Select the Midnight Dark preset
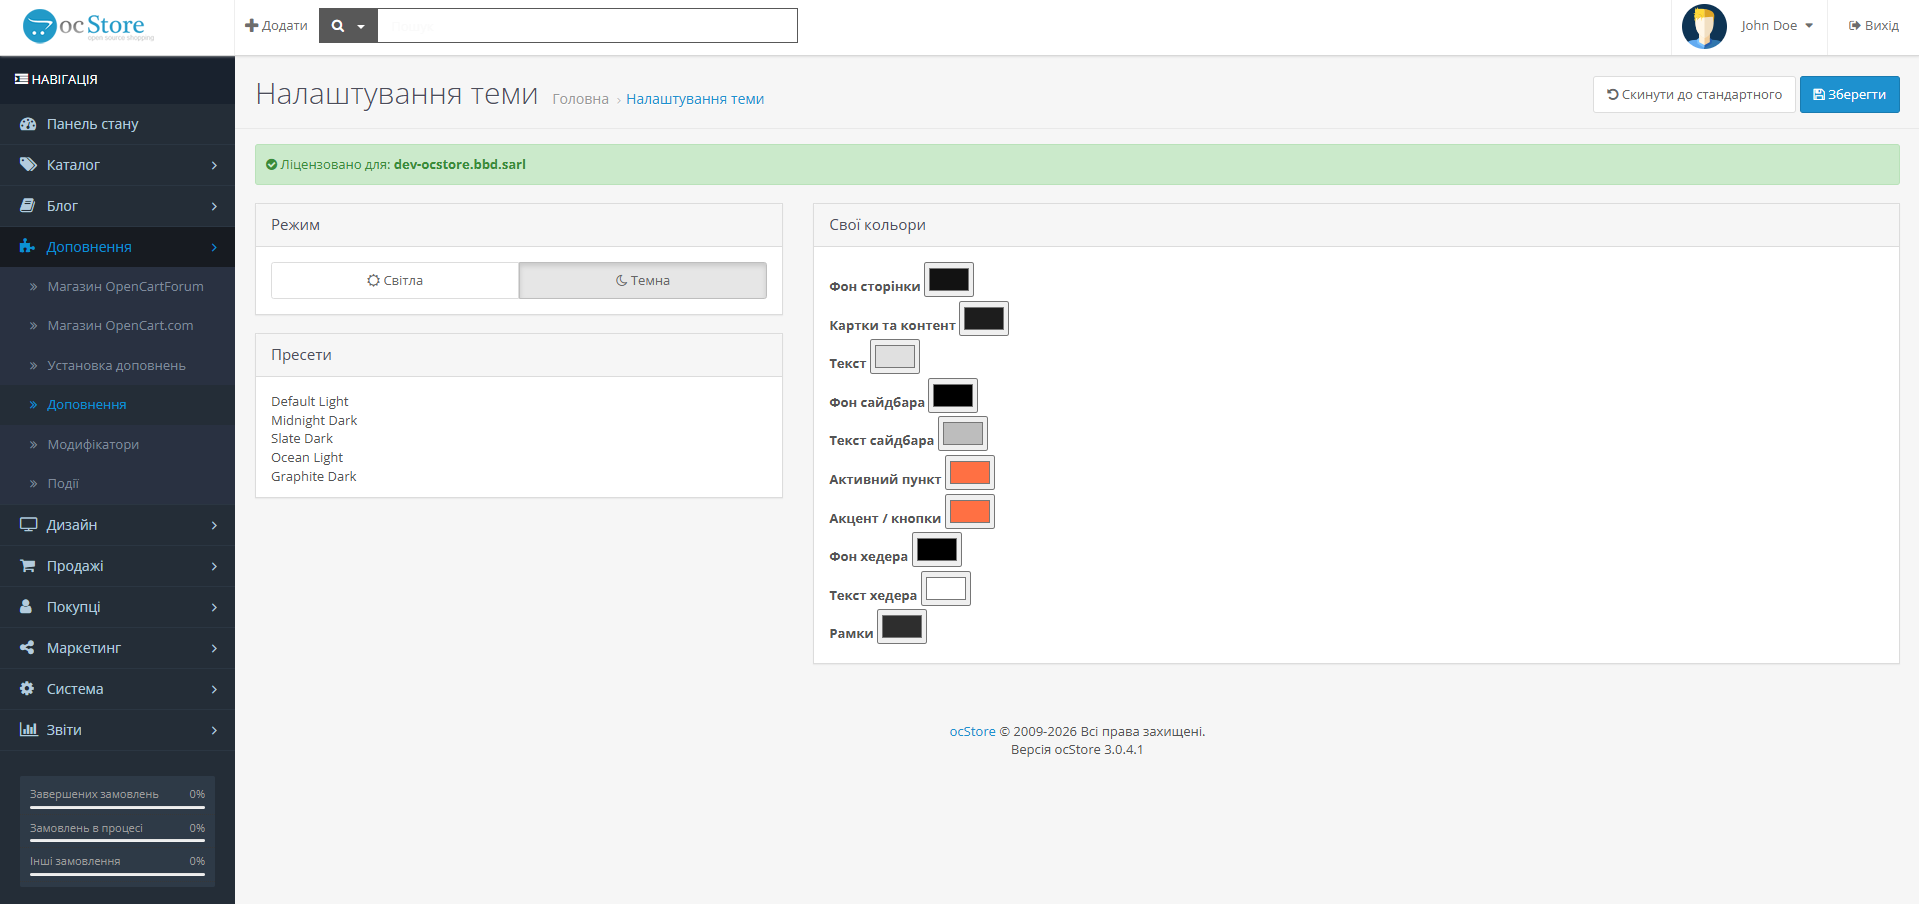 pos(314,421)
